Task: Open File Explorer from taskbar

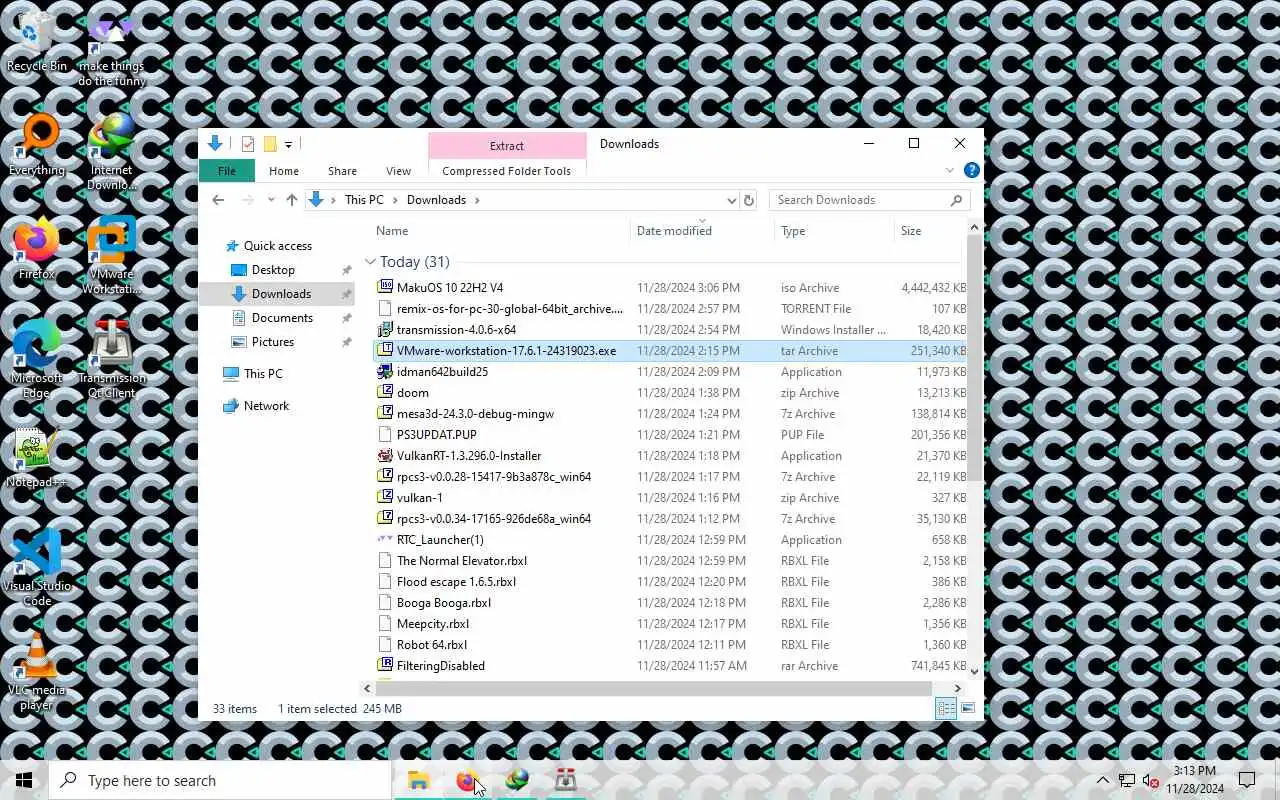Action: (418, 780)
